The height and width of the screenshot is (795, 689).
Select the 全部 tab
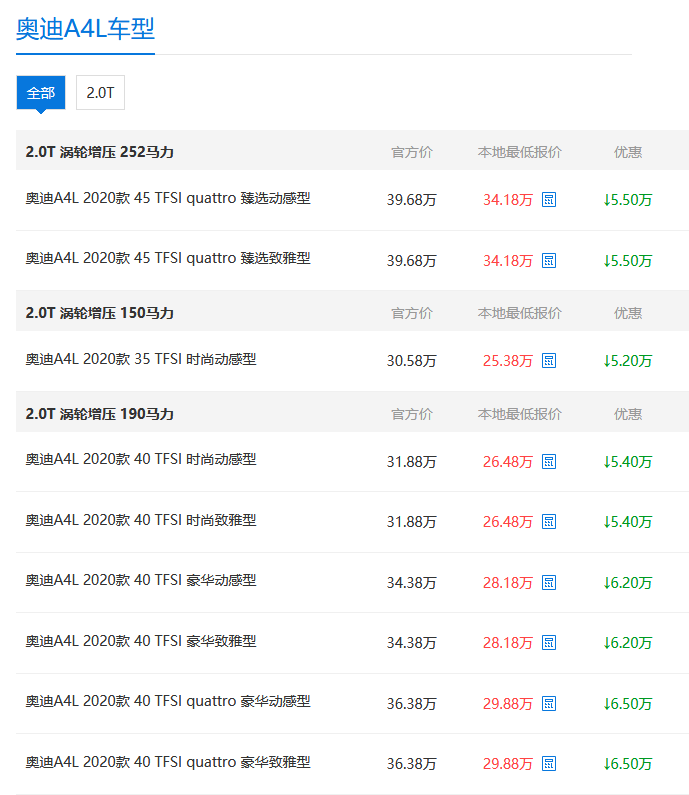(41, 93)
